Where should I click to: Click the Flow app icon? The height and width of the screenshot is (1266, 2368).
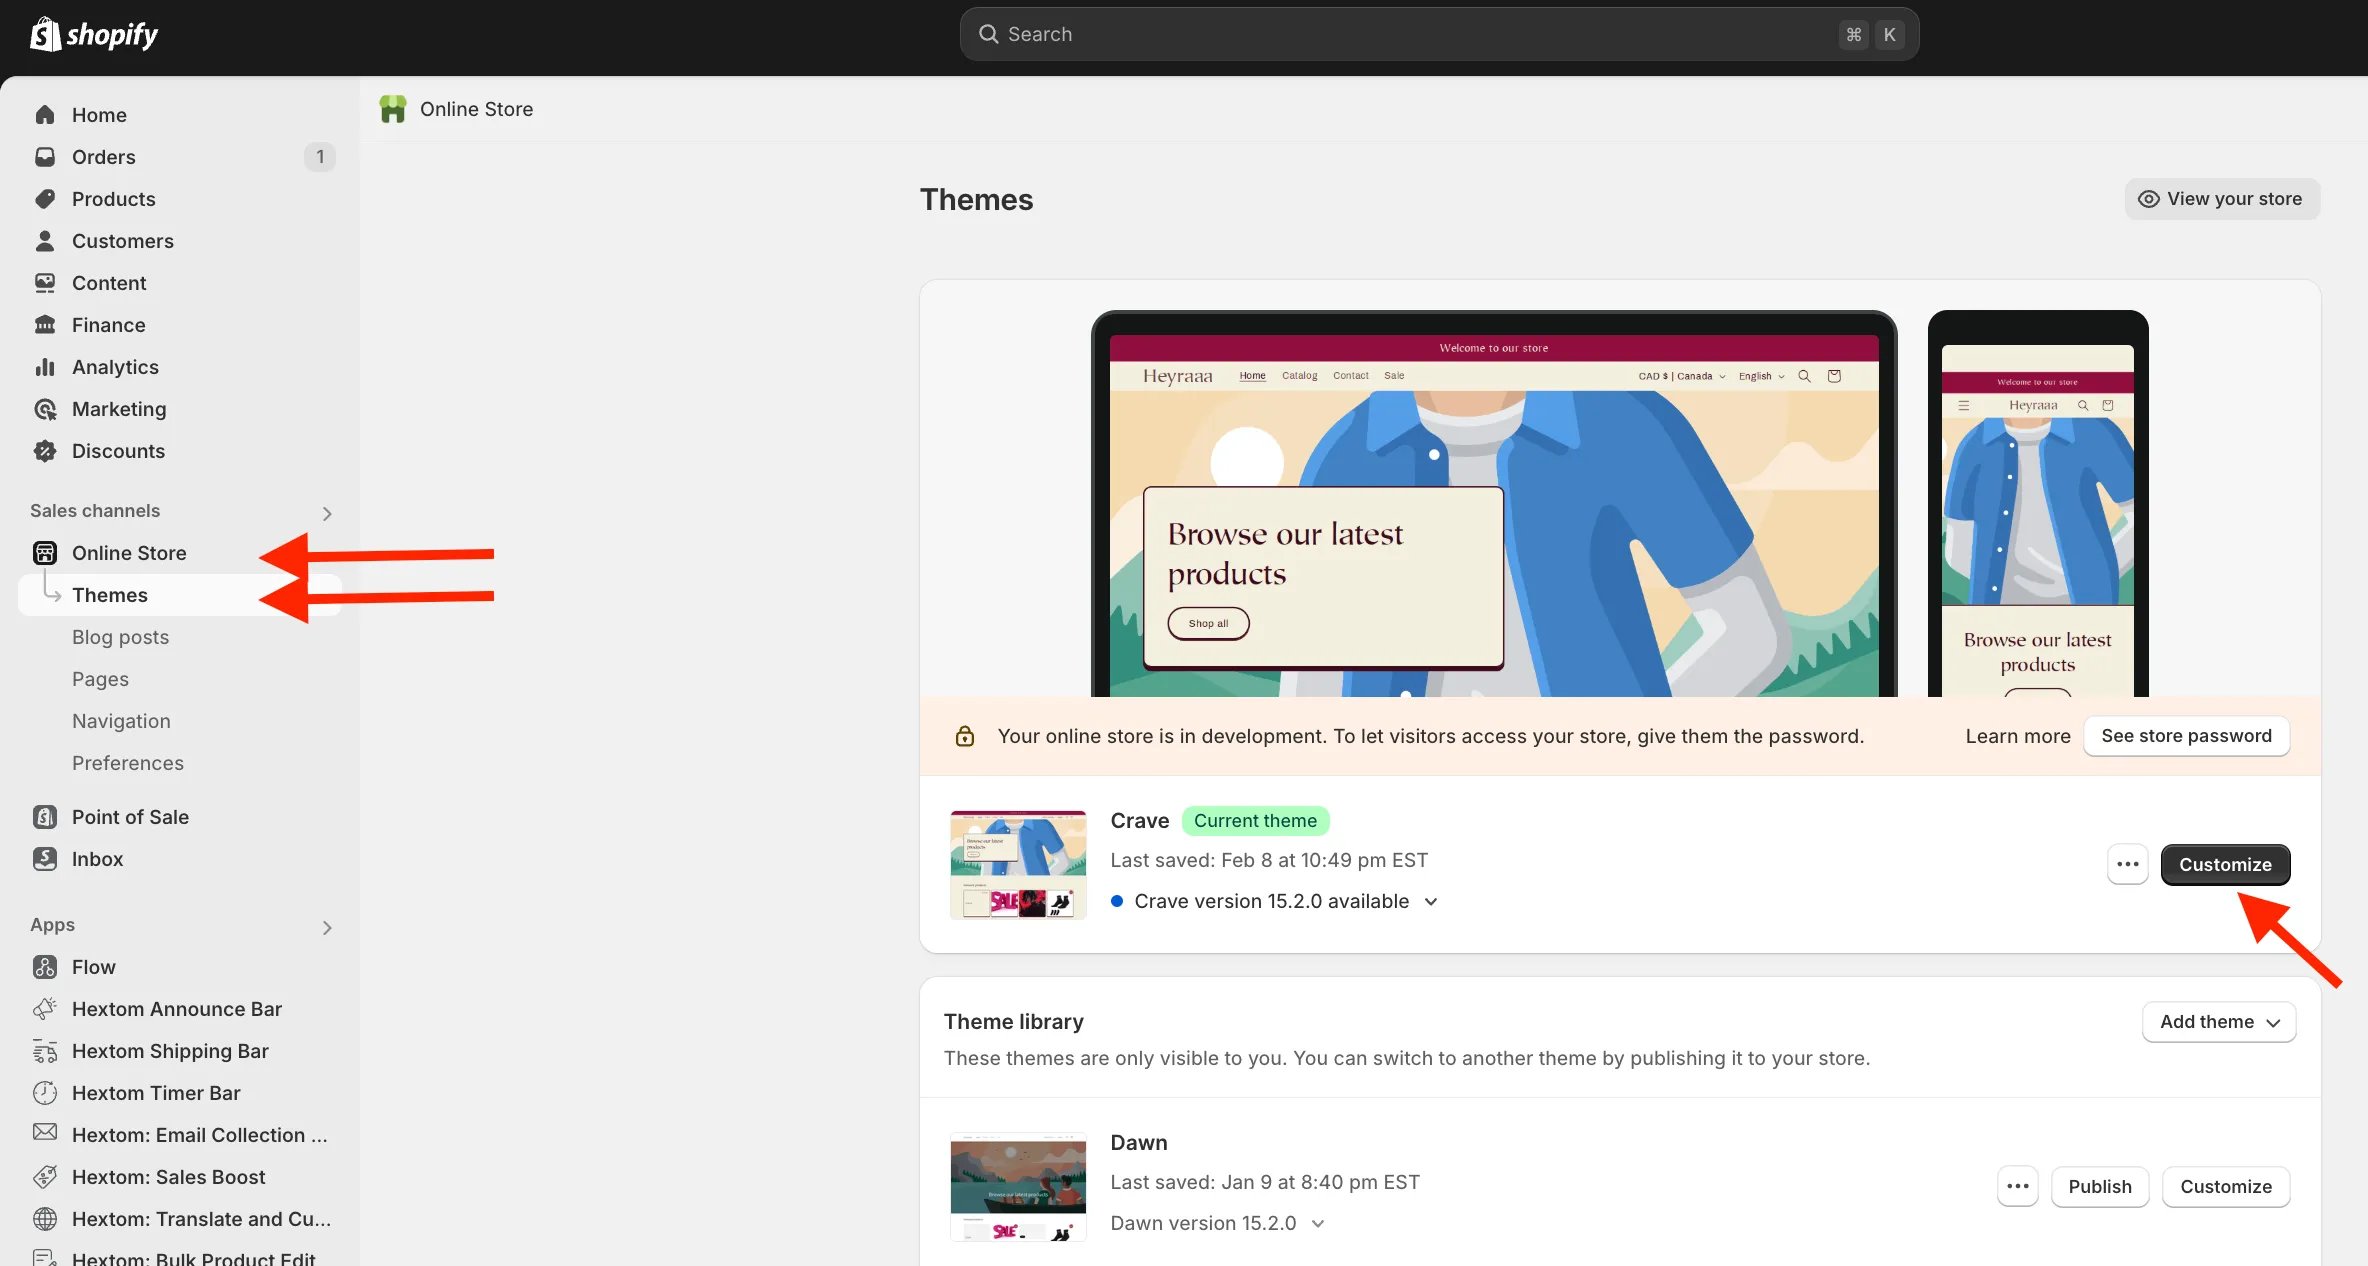tap(45, 967)
